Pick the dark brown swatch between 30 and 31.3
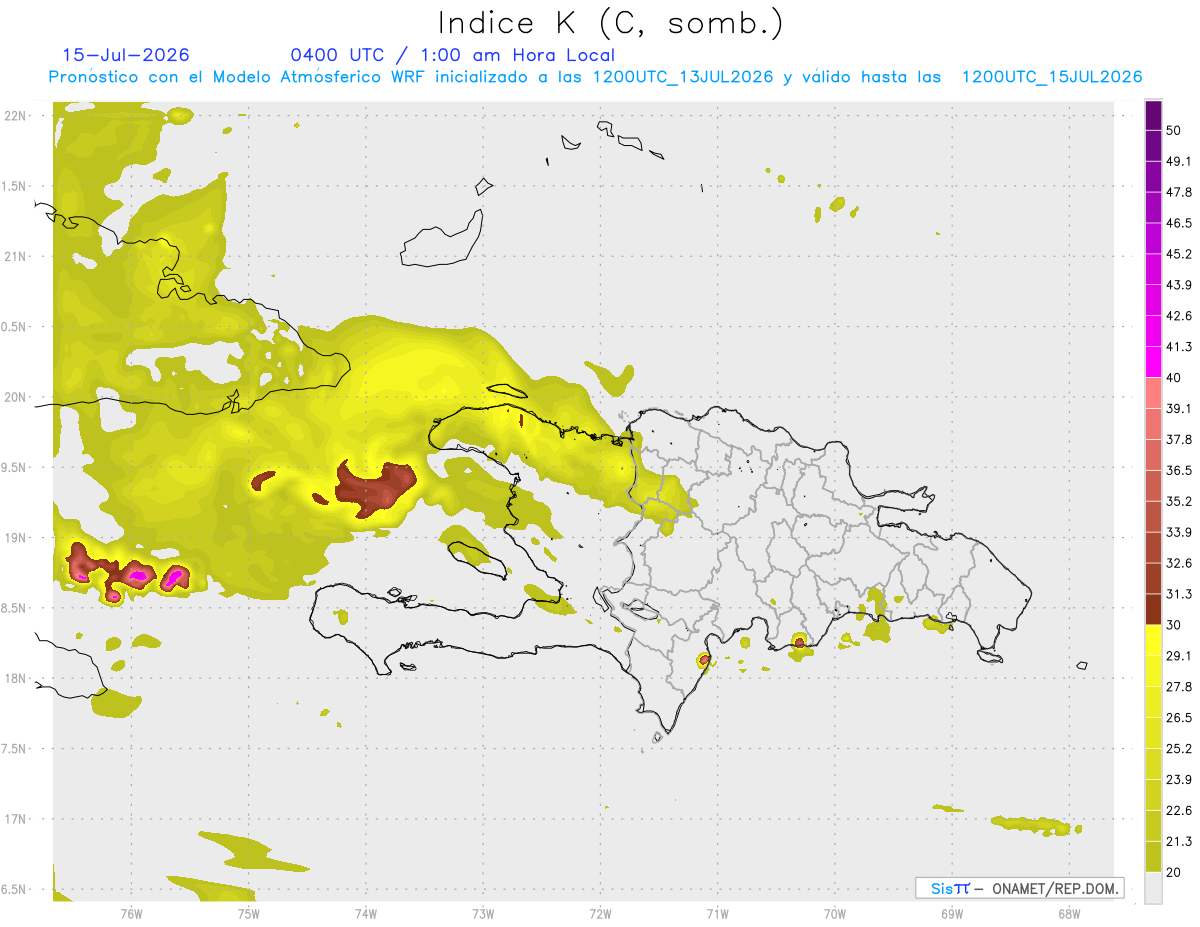Image resolution: width=1200 pixels, height=927 pixels. click(1153, 610)
